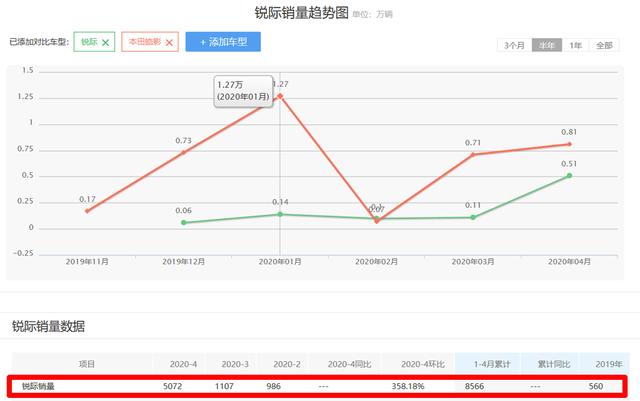The height and width of the screenshot is (401, 640).
Task: Click the 1107 table cell
Action: click(224, 386)
